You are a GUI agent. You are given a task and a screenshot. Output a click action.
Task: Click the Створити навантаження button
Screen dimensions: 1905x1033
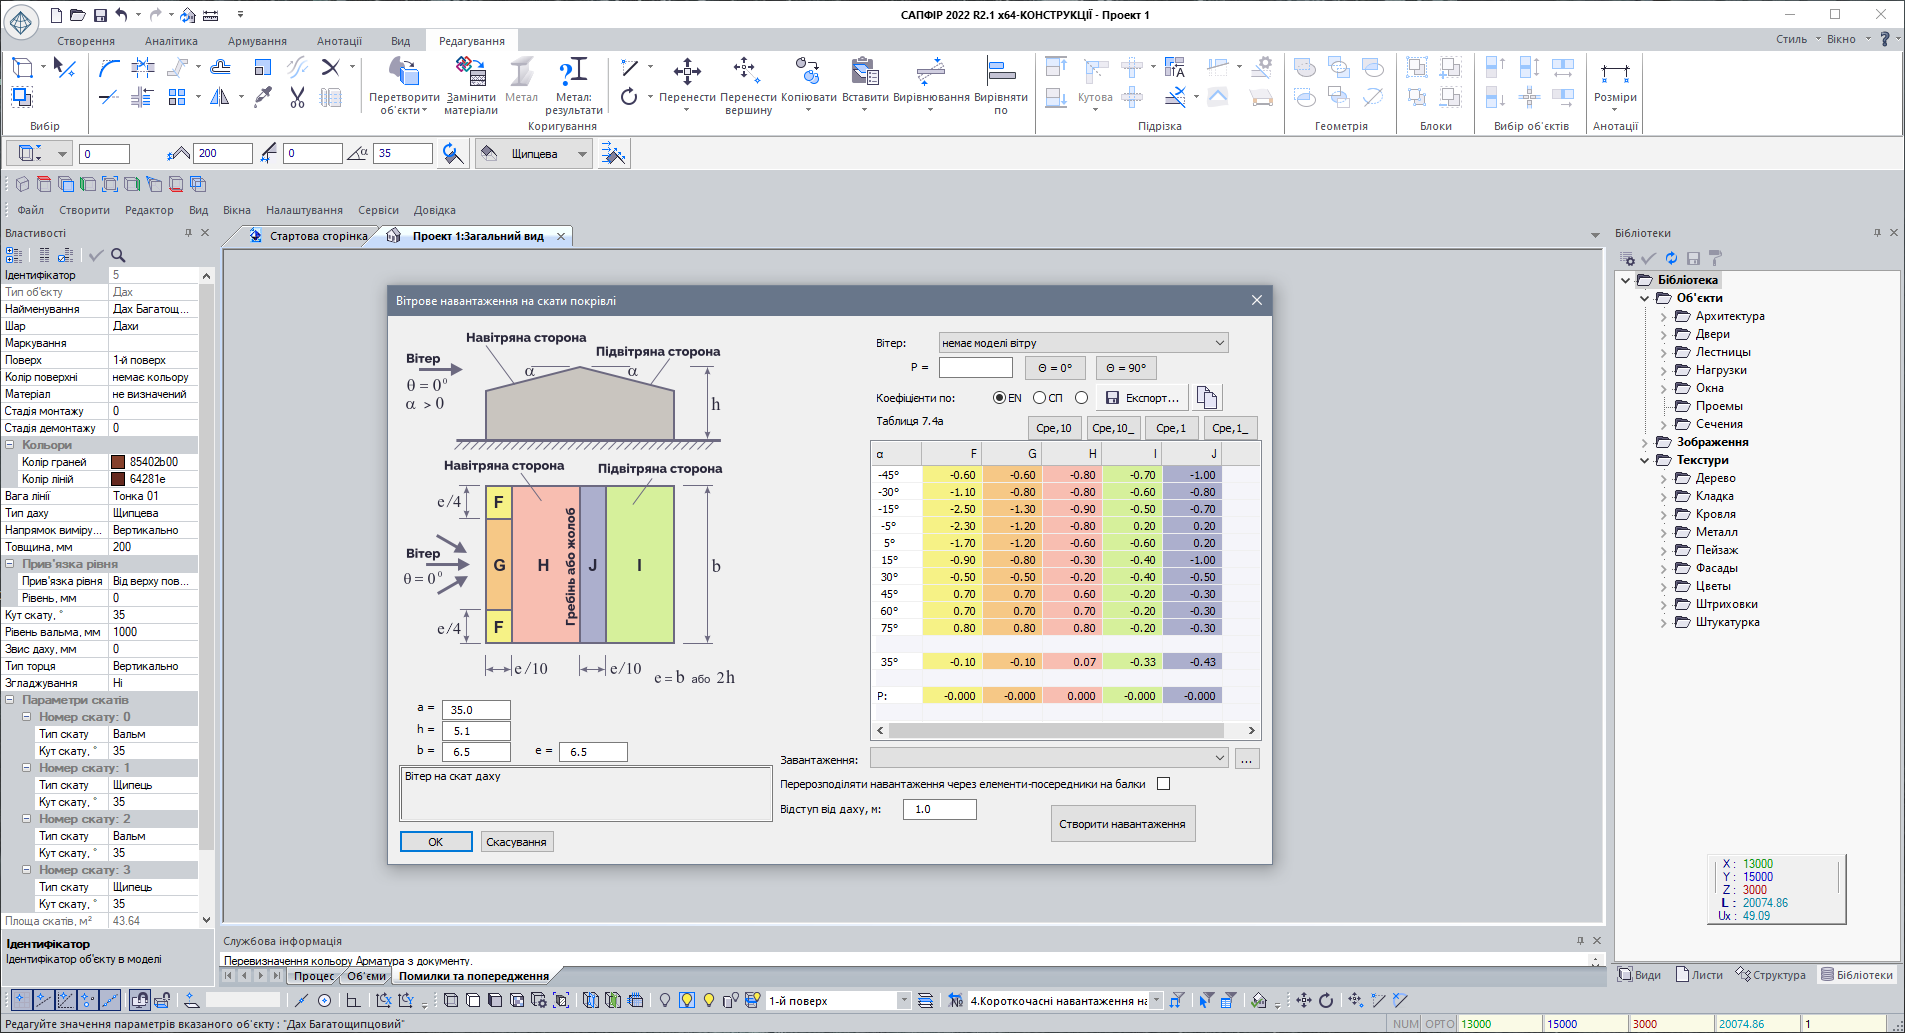[x=1122, y=824]
